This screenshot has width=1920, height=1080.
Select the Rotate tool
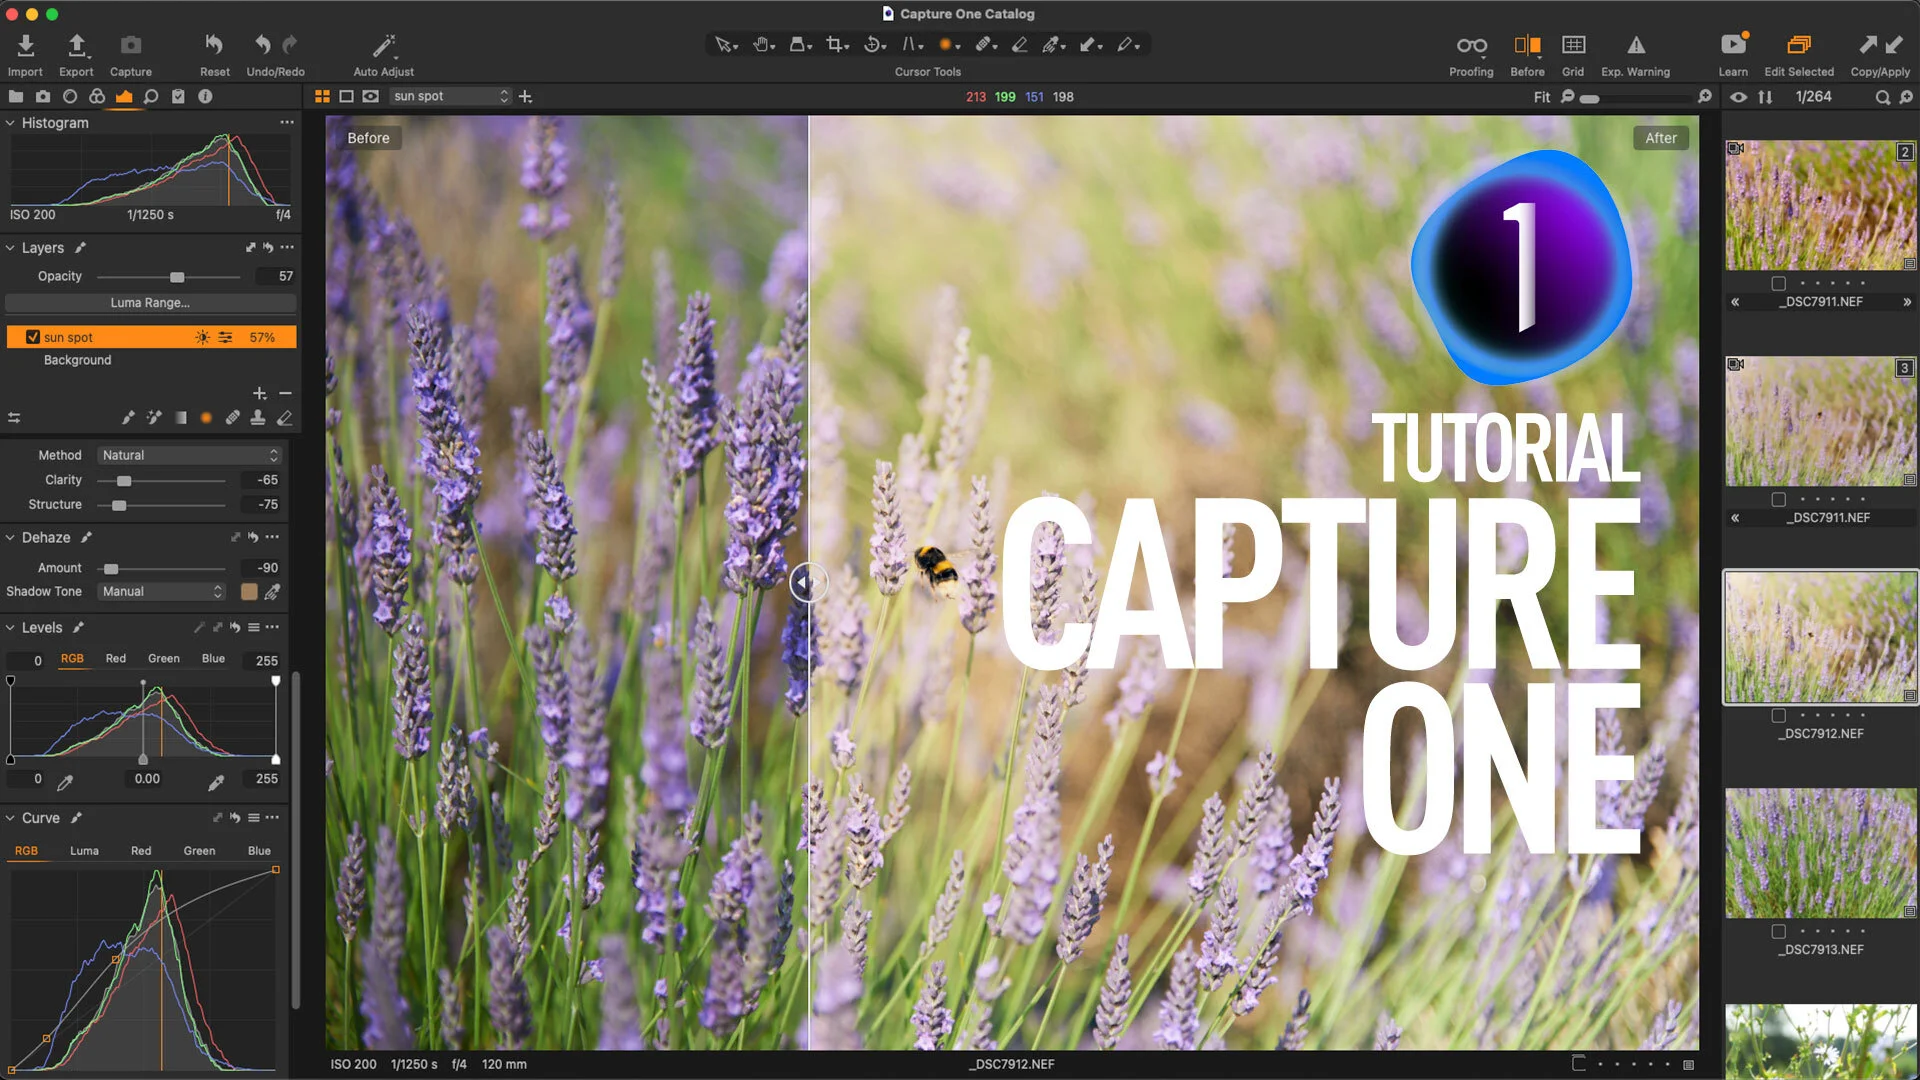(x=872, y=44)
